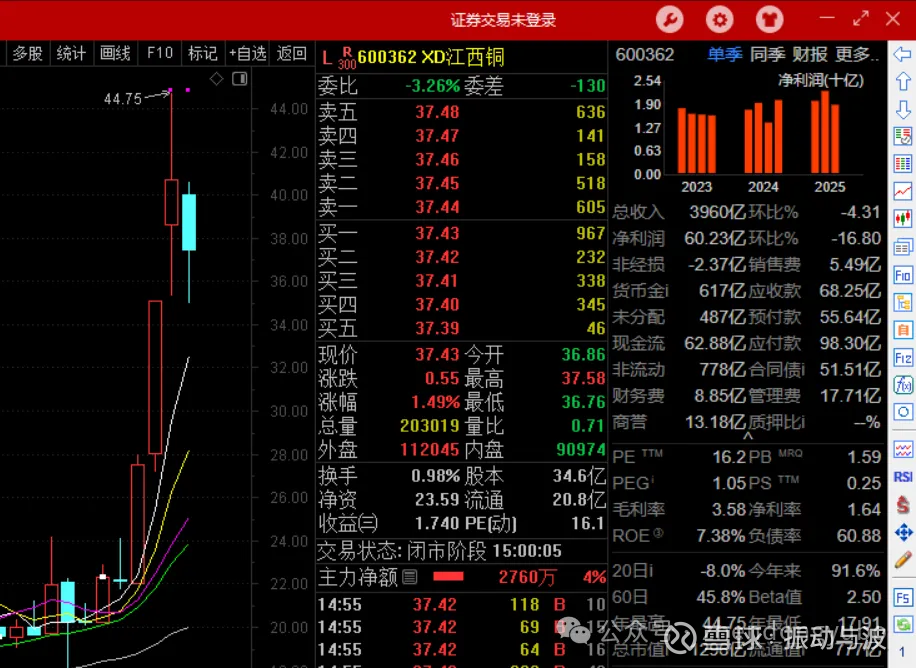Open the wrench tools icon in title bar

669,20
